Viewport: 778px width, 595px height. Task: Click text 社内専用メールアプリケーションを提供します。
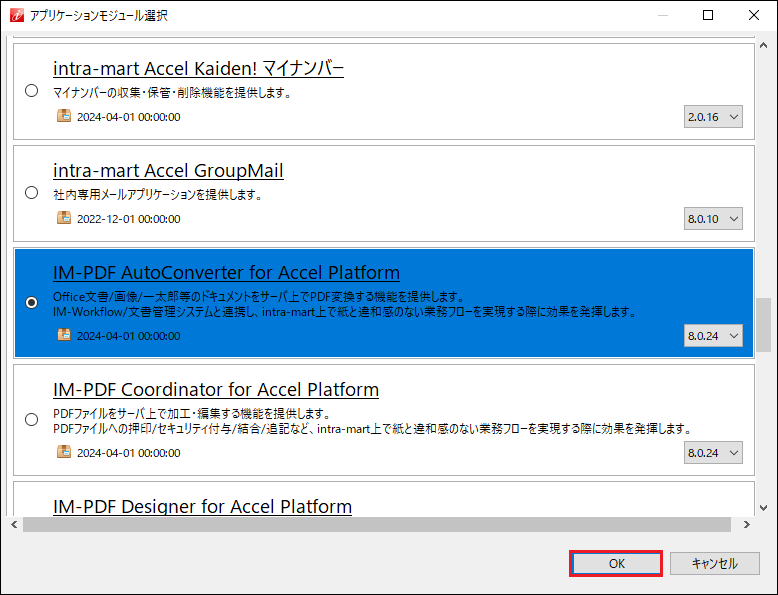click(158, 195)
